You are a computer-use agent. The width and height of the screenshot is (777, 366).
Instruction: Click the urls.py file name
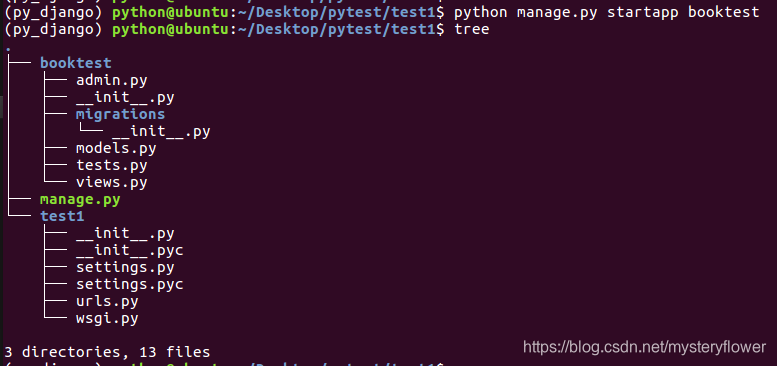pos(107,301)
